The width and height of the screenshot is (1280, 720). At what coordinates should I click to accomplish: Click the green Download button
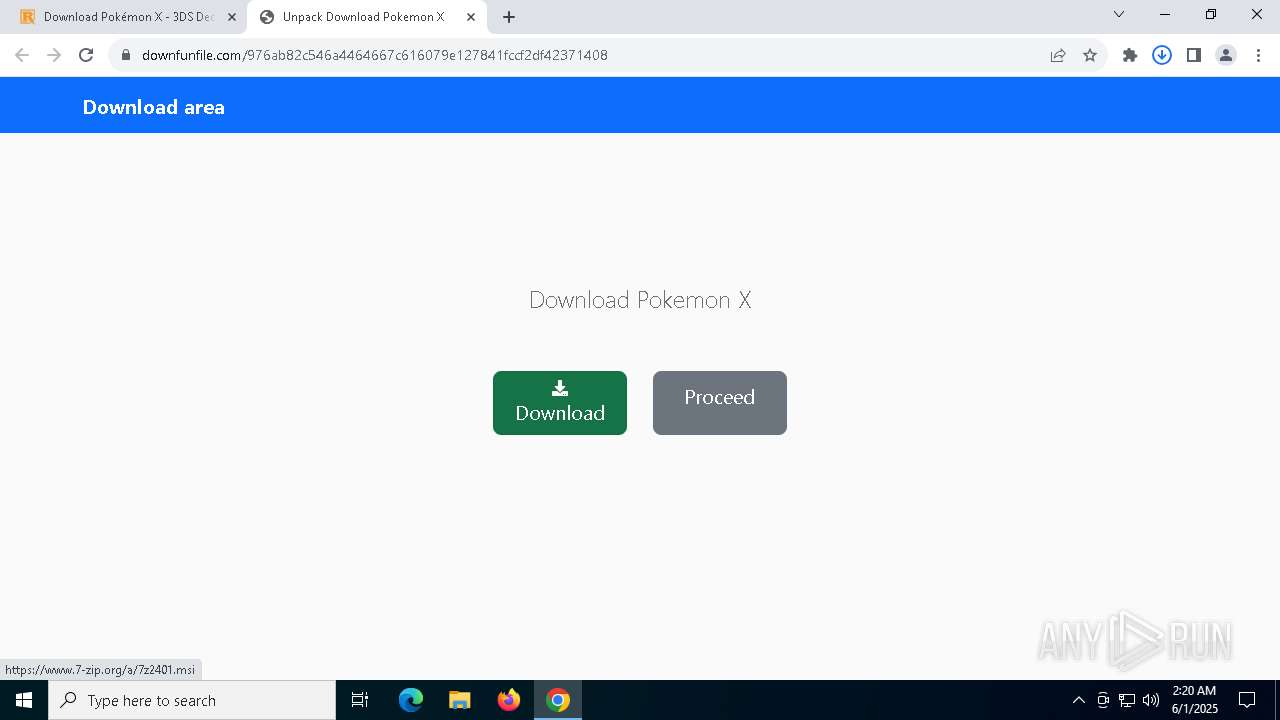tap(560, 403)
